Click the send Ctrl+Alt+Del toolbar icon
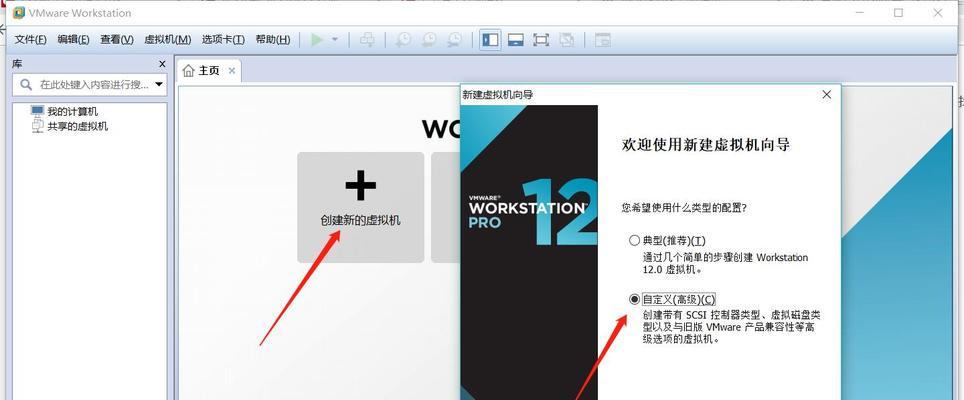Screen dimensions: 964x400 click(367, 40)
